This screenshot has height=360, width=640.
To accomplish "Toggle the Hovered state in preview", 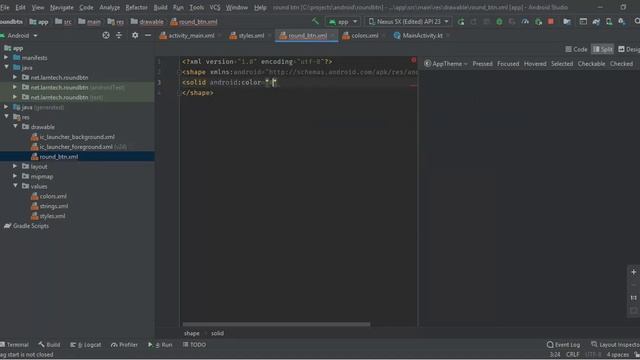I will point(535,64).
